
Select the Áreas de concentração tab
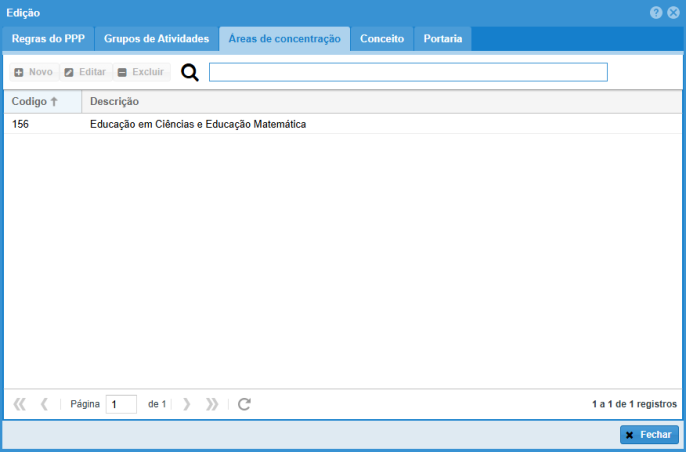(x=284, y=39)
